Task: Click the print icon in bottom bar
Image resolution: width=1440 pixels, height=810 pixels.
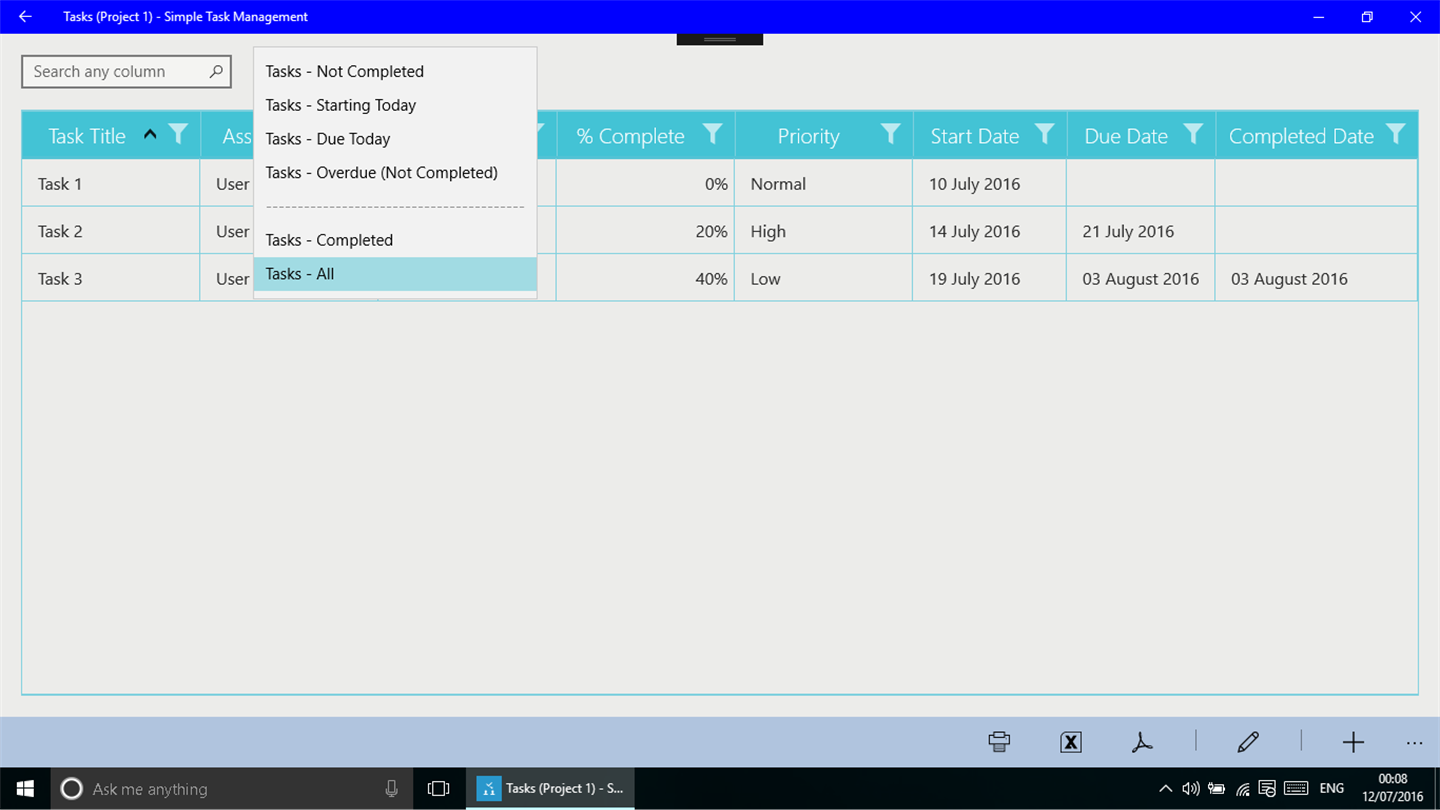Action: (x=999, y=742)
